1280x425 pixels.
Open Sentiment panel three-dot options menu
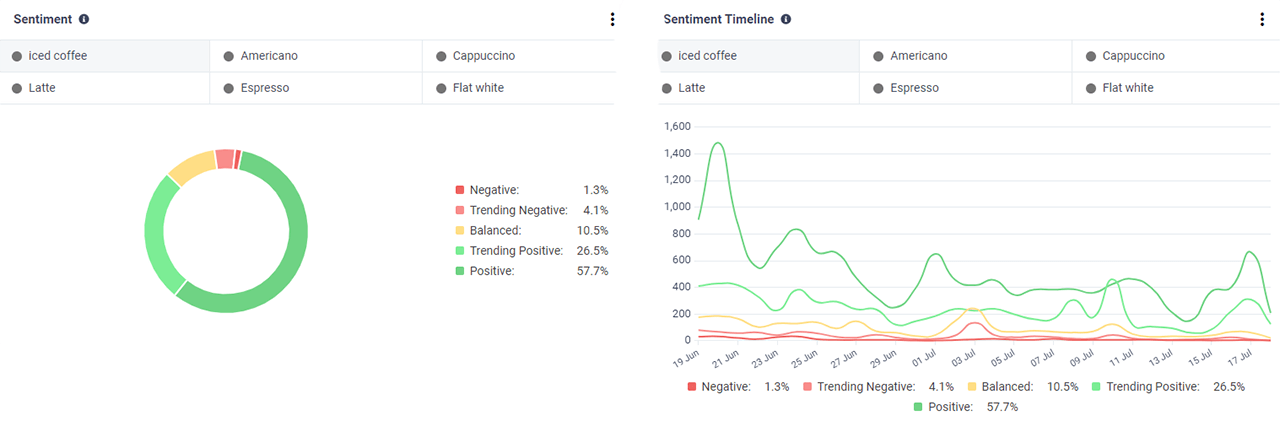pos(612,19)
